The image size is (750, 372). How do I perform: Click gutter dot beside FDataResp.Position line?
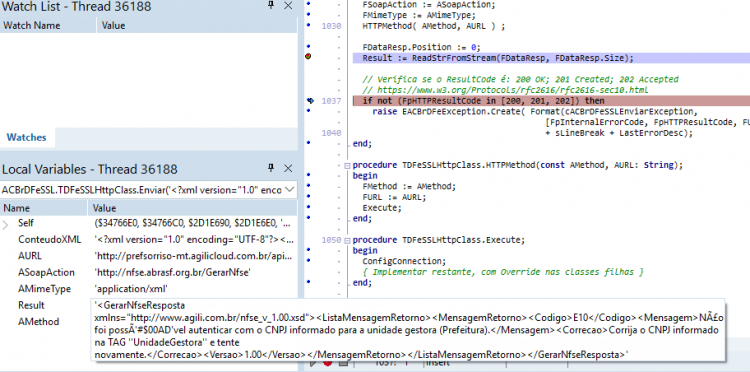309,46
